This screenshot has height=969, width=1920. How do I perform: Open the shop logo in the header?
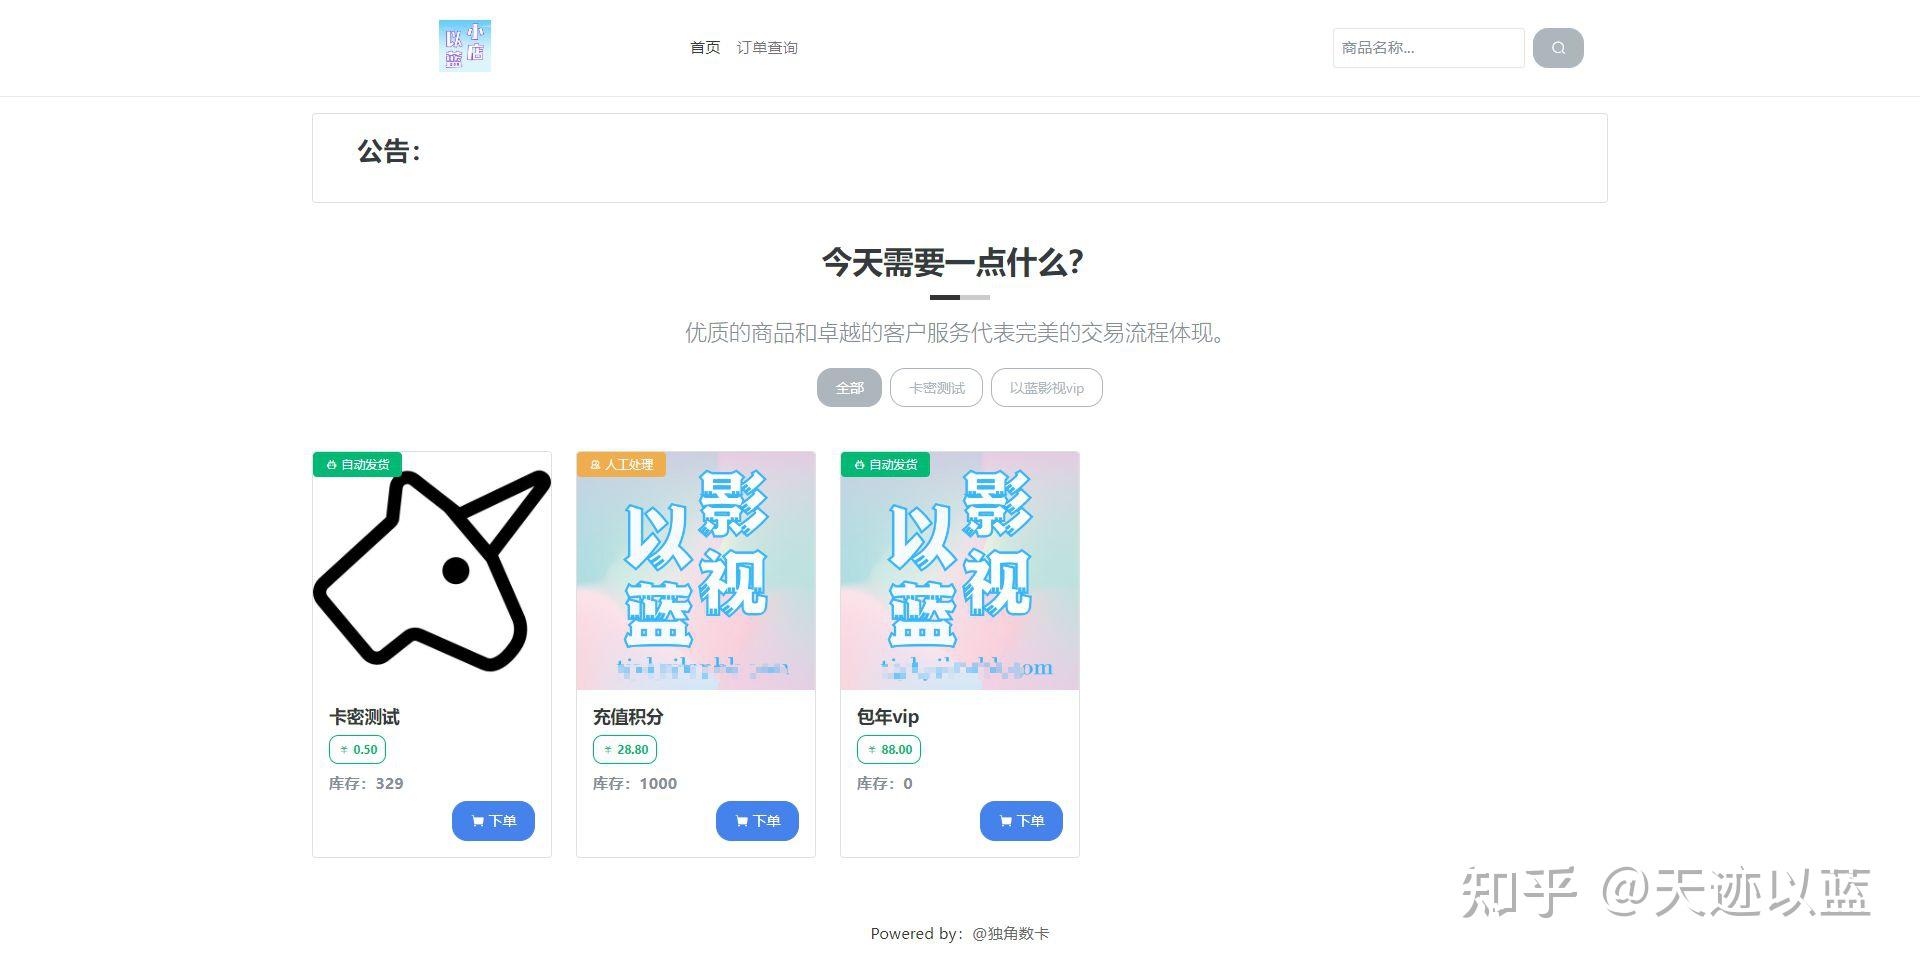465,46
